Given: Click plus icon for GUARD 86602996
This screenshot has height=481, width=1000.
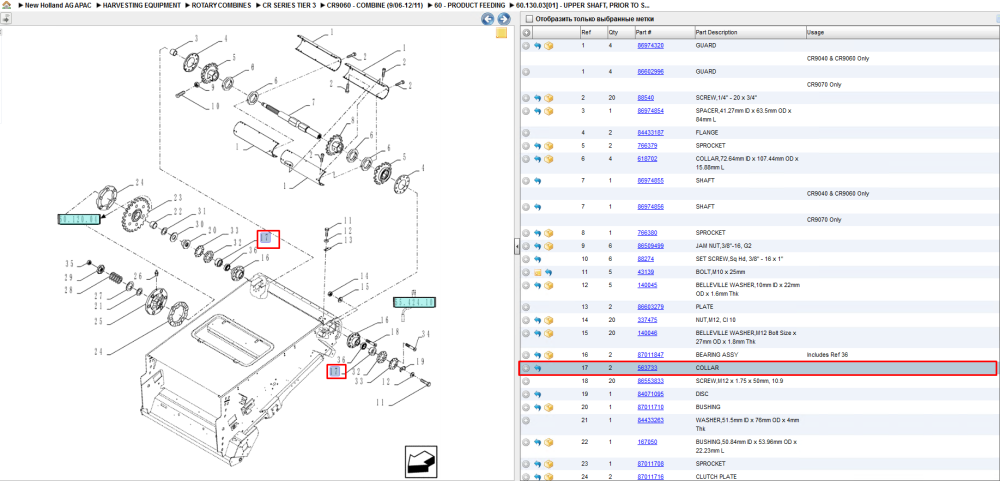Looking at the screenshot, I should (x=526, y=72).
